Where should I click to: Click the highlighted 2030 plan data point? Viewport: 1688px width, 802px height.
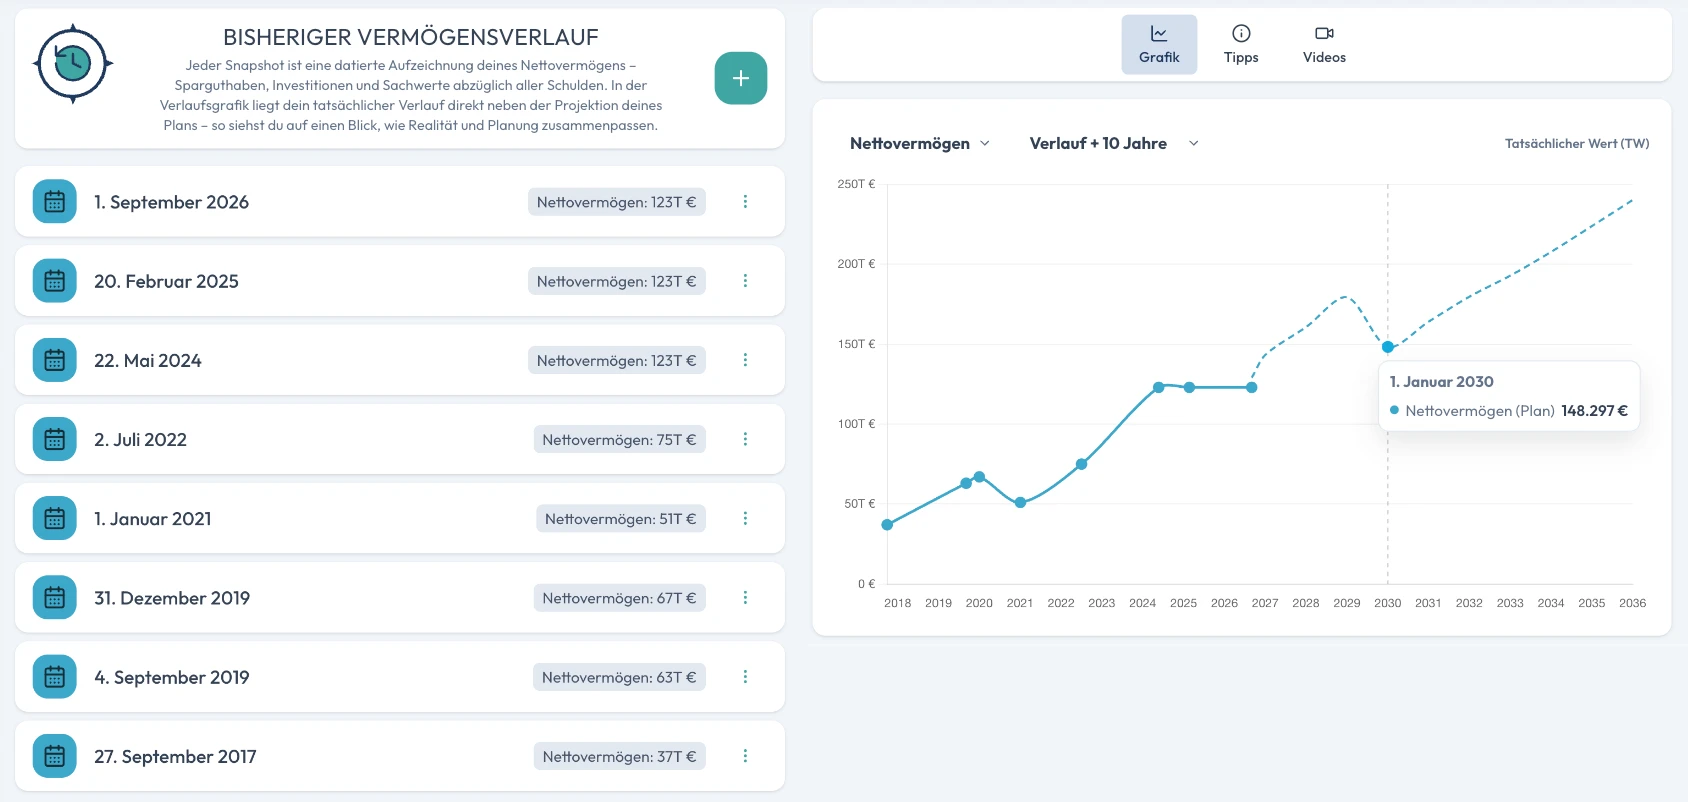click(x=1387, y=347)
